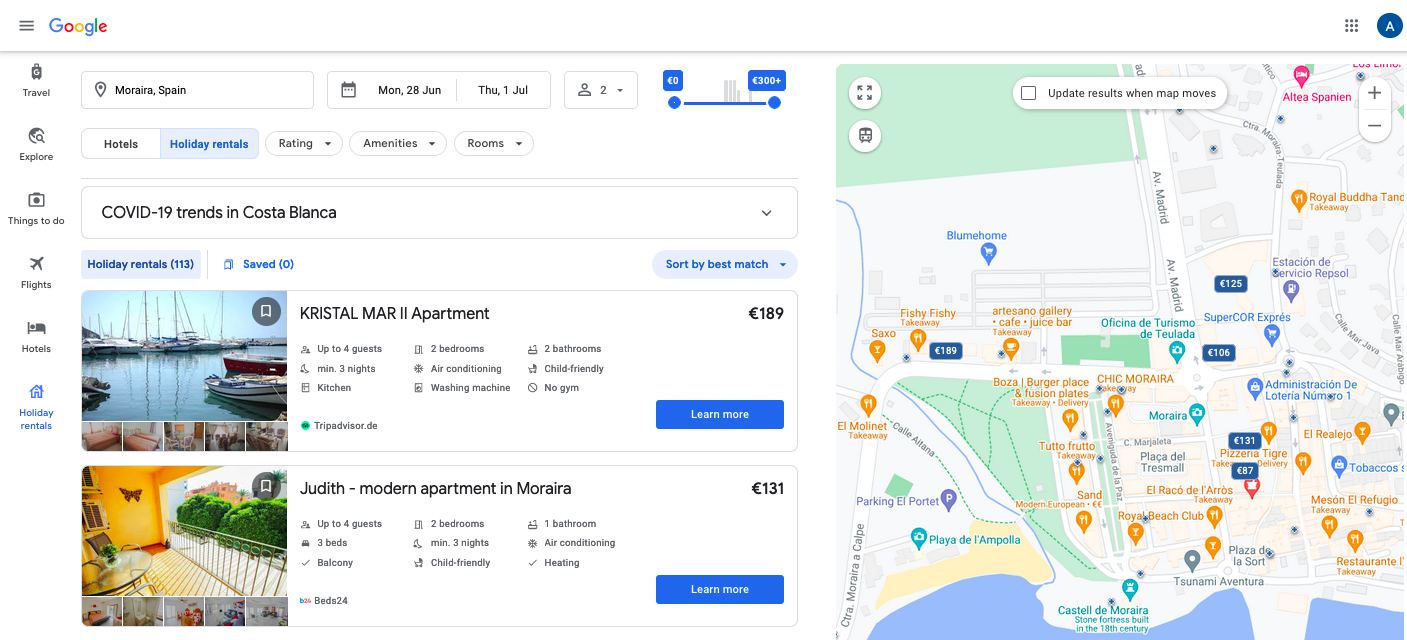The height and width of the screenshot is (640, 1407).
Task: Click the Thu, 1 Jul check-out date
Action: [x=503, y=90]
